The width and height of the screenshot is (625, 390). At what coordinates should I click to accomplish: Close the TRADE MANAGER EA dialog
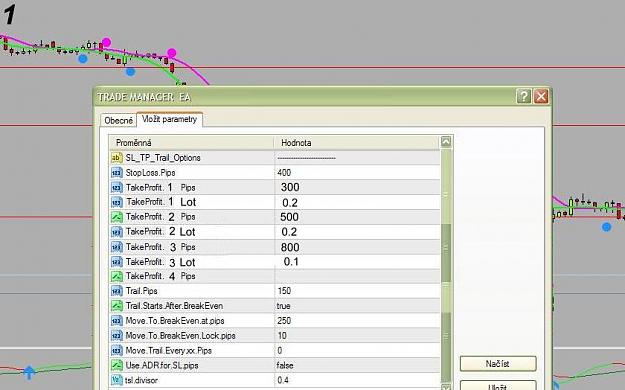coord(541,96)
